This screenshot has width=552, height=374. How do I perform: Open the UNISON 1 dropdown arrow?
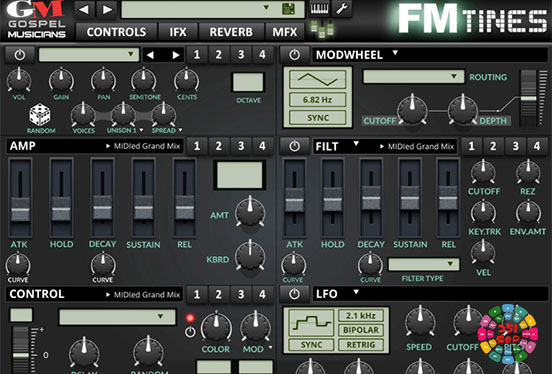click(141, 130)
